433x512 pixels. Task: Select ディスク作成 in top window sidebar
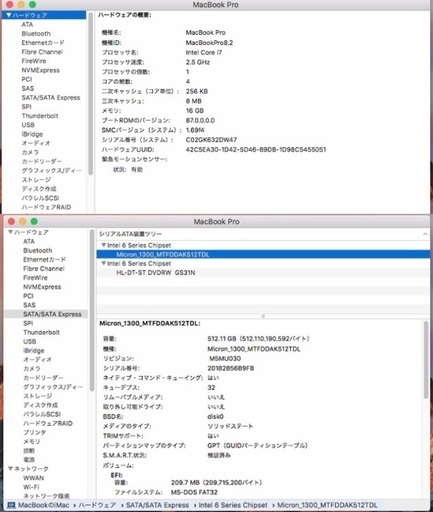(39, 189)
